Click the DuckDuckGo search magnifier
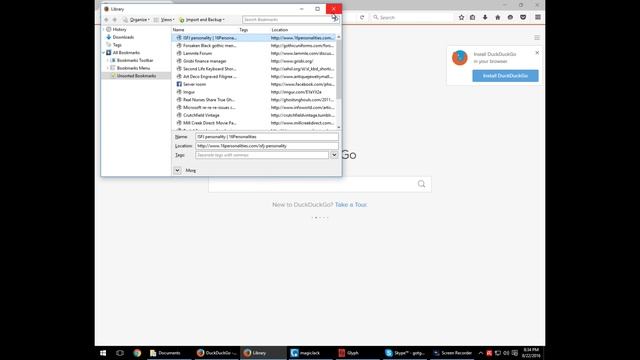 (421, 184)
